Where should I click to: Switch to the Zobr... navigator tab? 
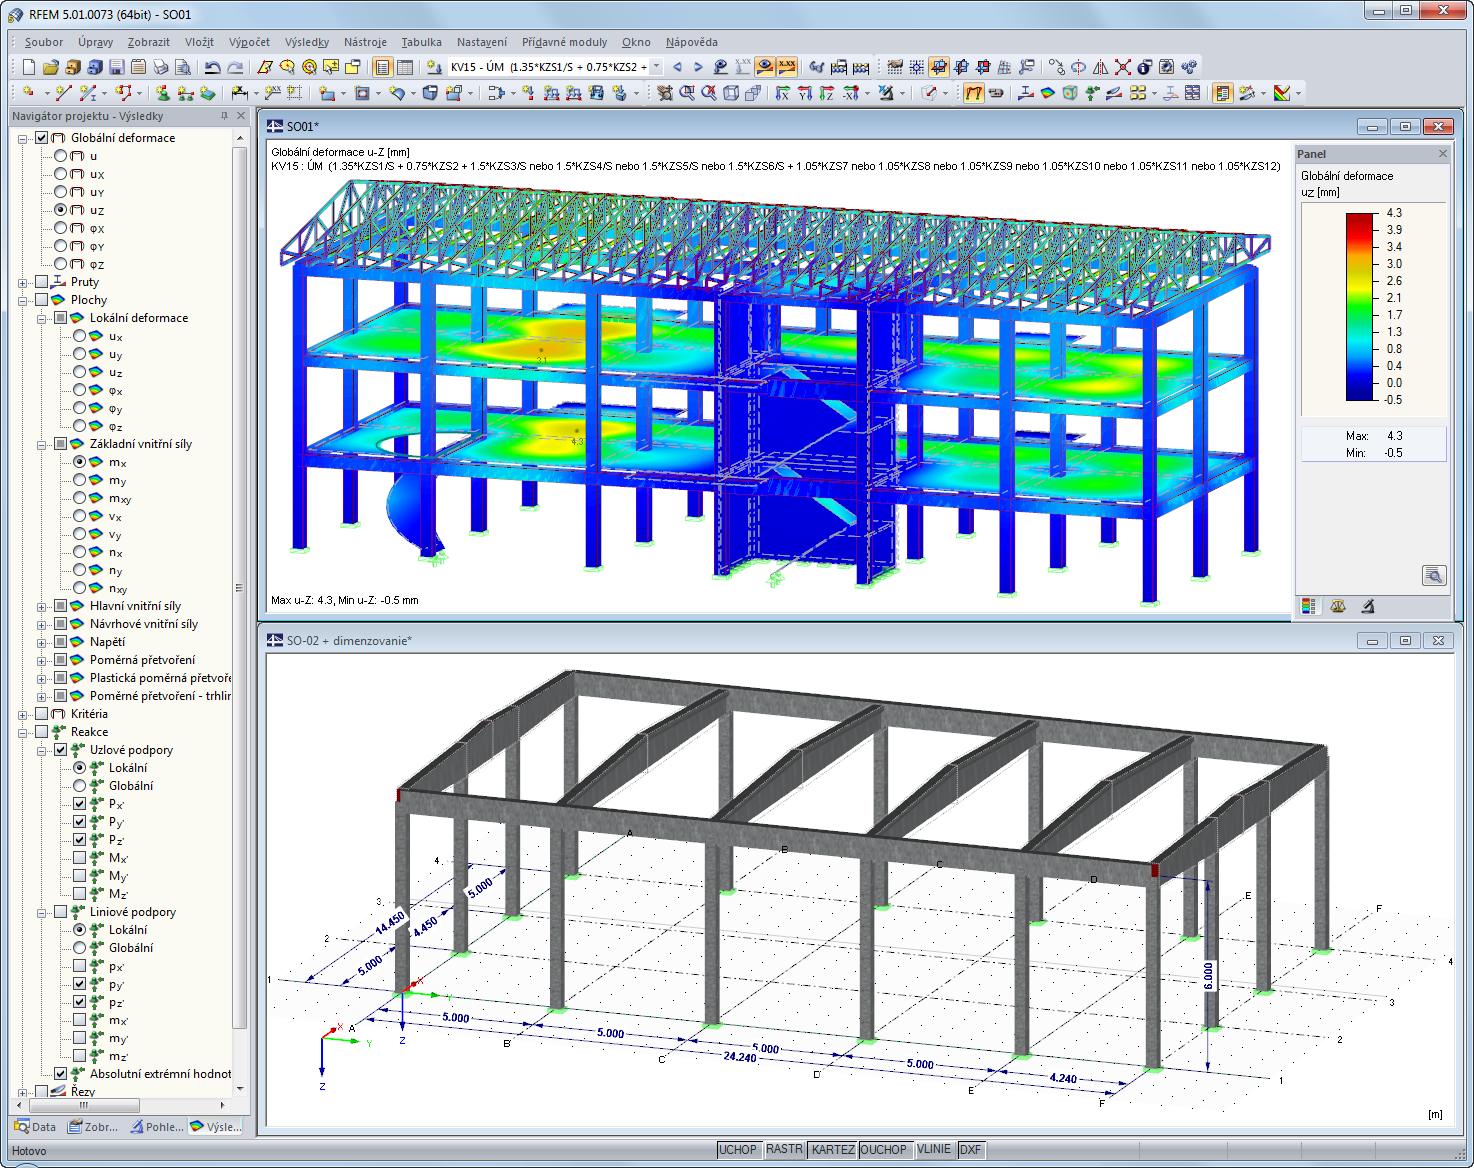pyautogui.click(x=93, y=1127)
